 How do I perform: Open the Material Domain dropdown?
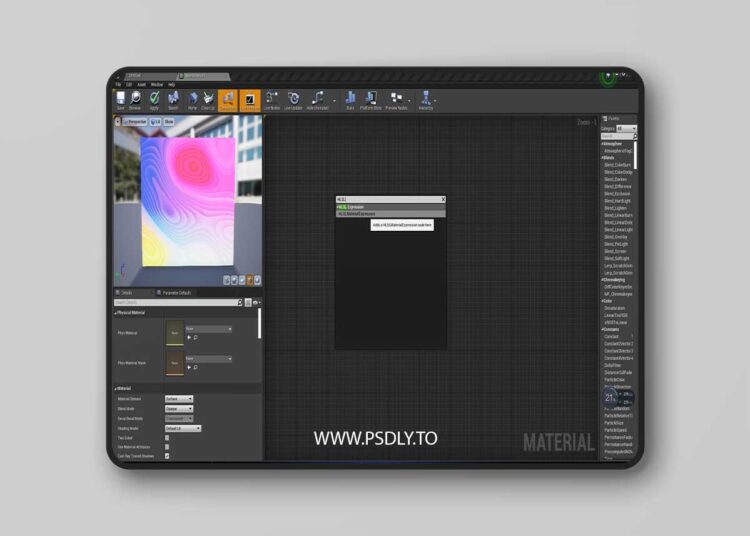click(x=179, y=399)
